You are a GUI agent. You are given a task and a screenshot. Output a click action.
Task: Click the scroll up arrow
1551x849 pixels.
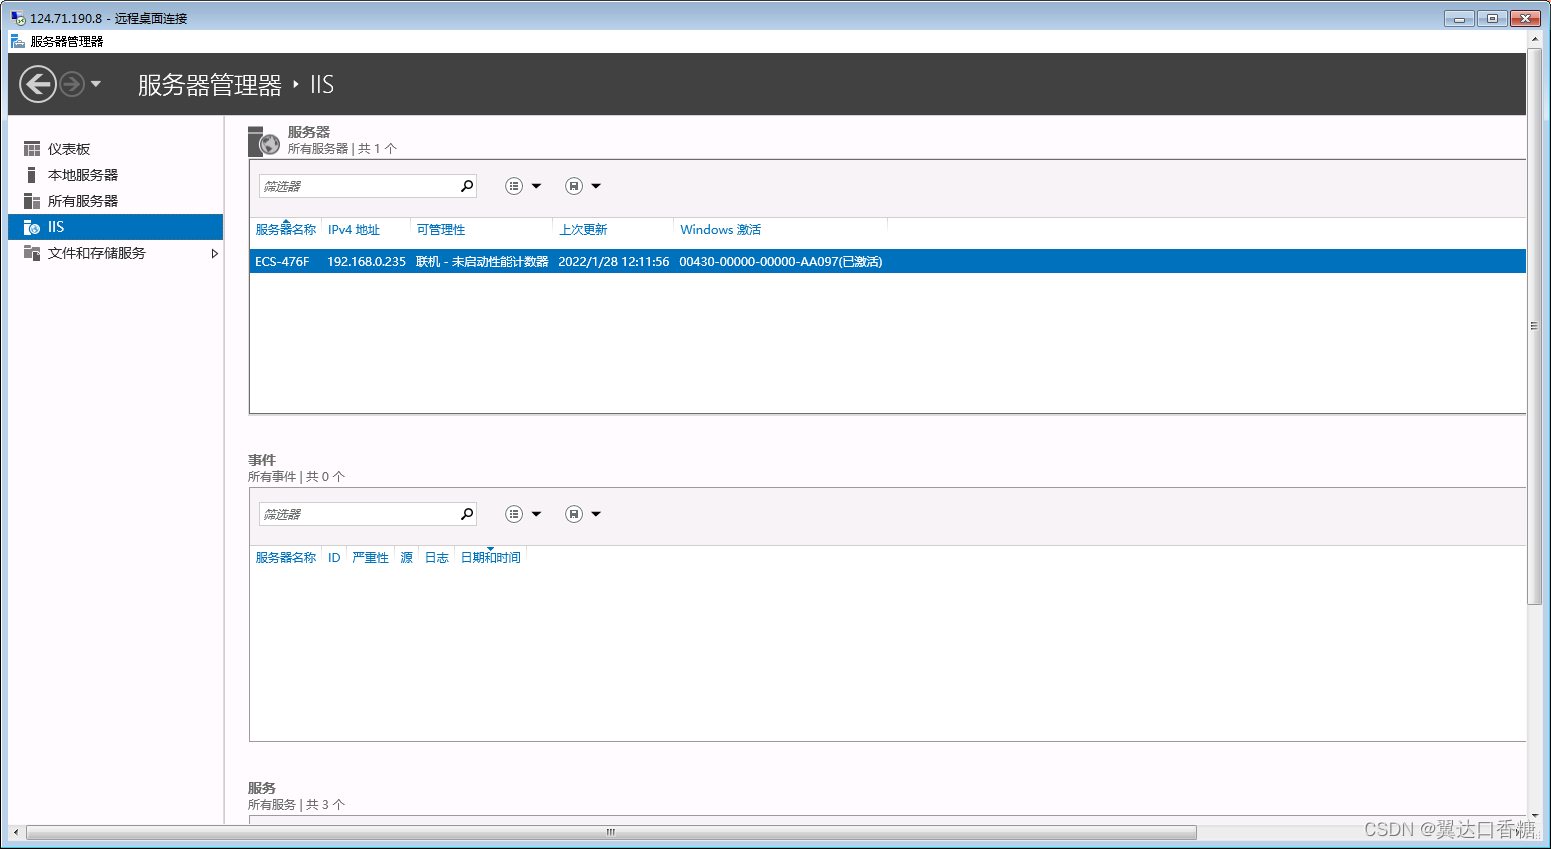click(1534, 40)
